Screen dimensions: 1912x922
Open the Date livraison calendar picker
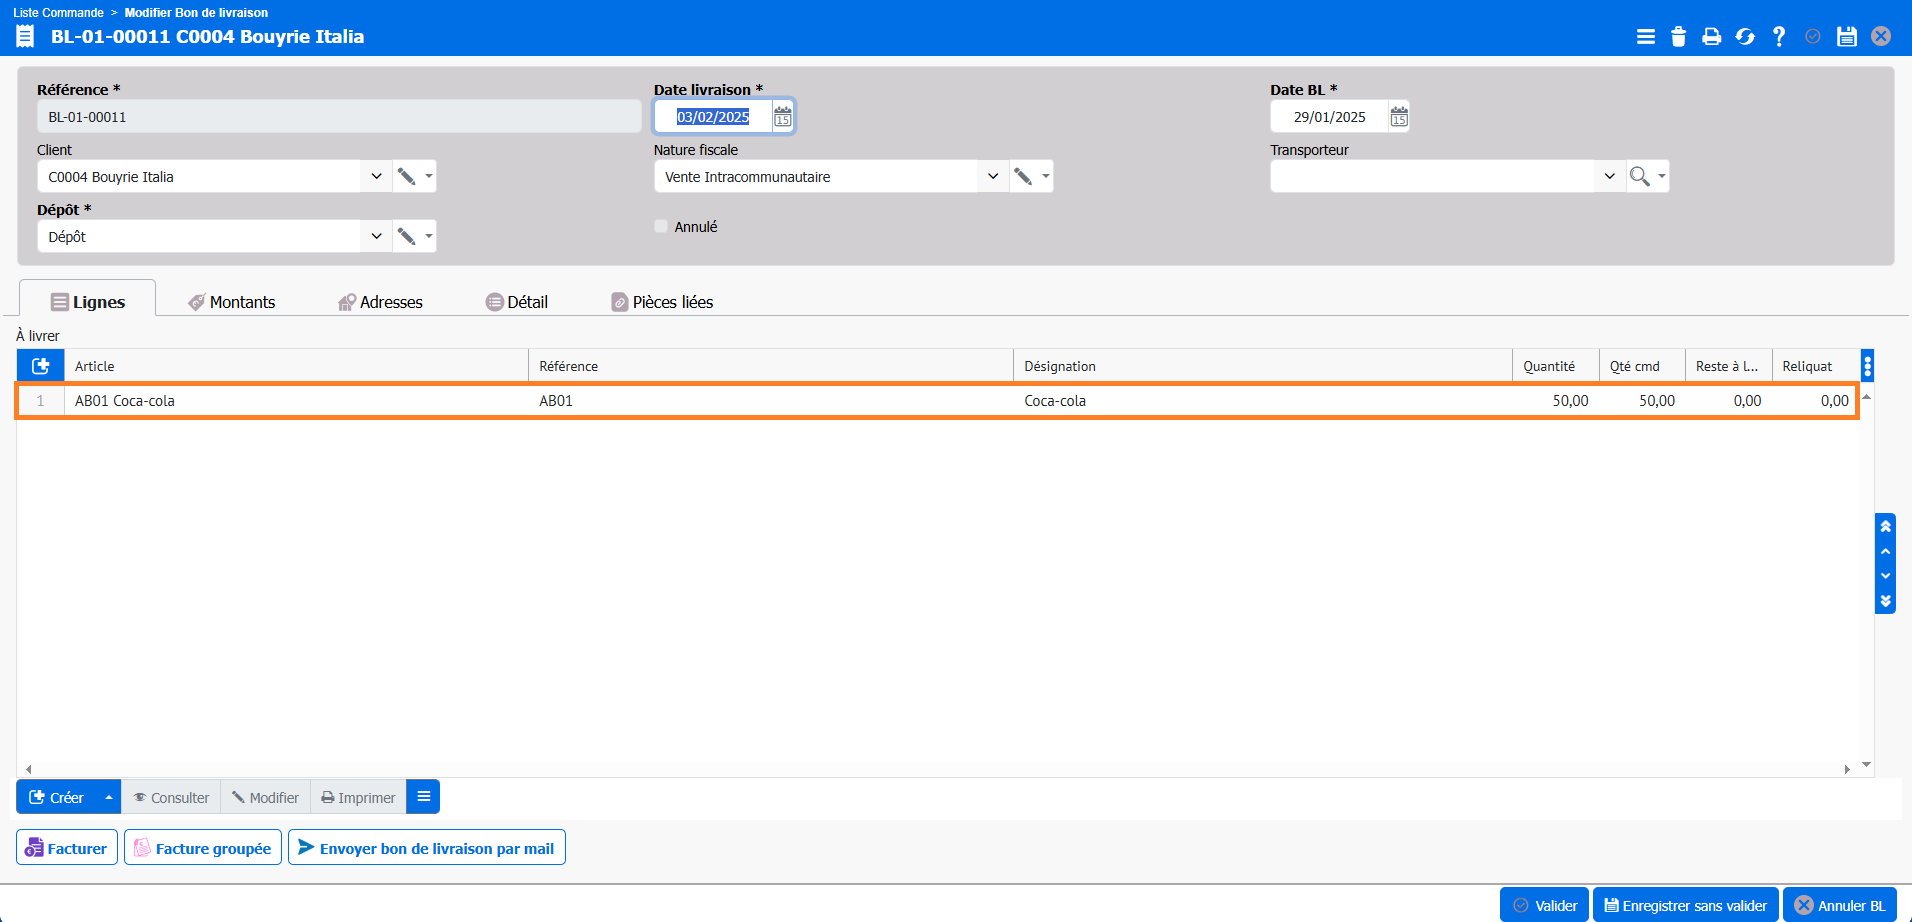pyautogui.click(x=783, y=117)
